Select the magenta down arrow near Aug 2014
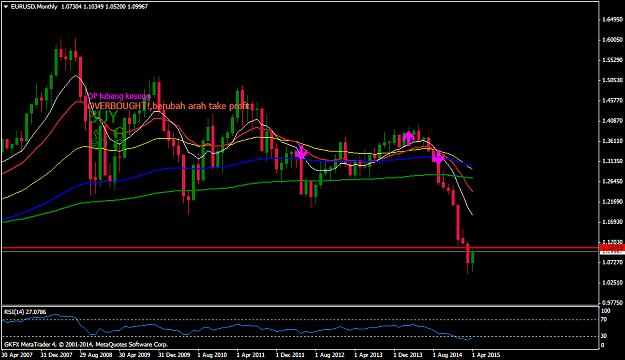The image size is (625, 360). [438, 157]
